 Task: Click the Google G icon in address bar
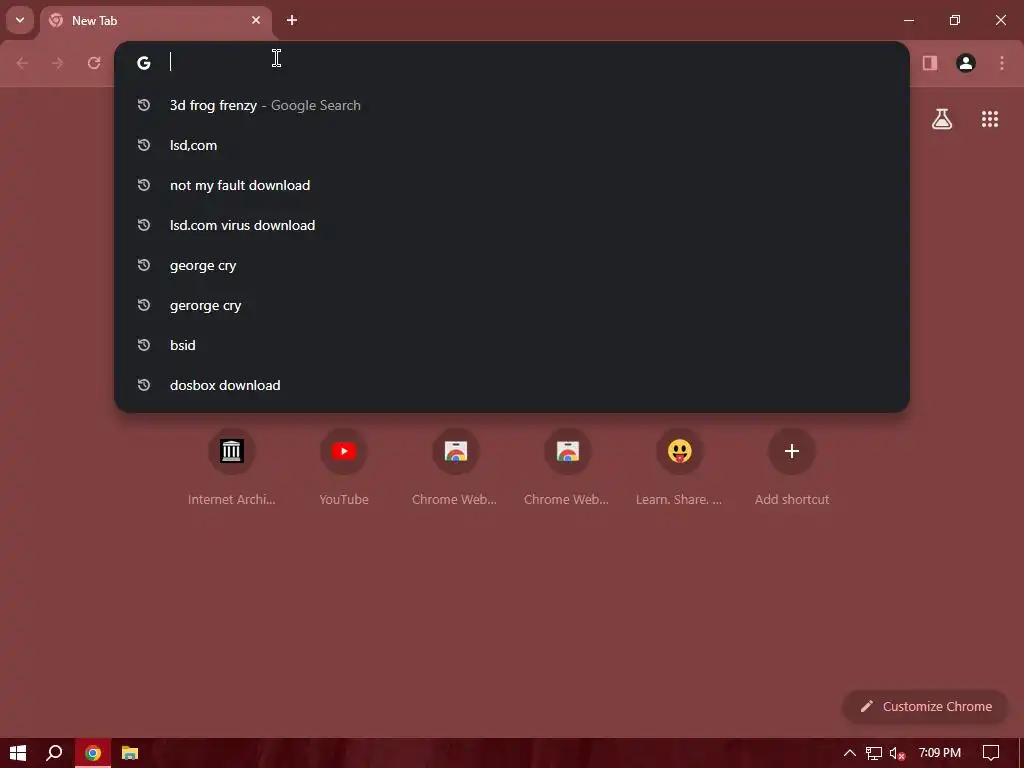coord(144,63)
